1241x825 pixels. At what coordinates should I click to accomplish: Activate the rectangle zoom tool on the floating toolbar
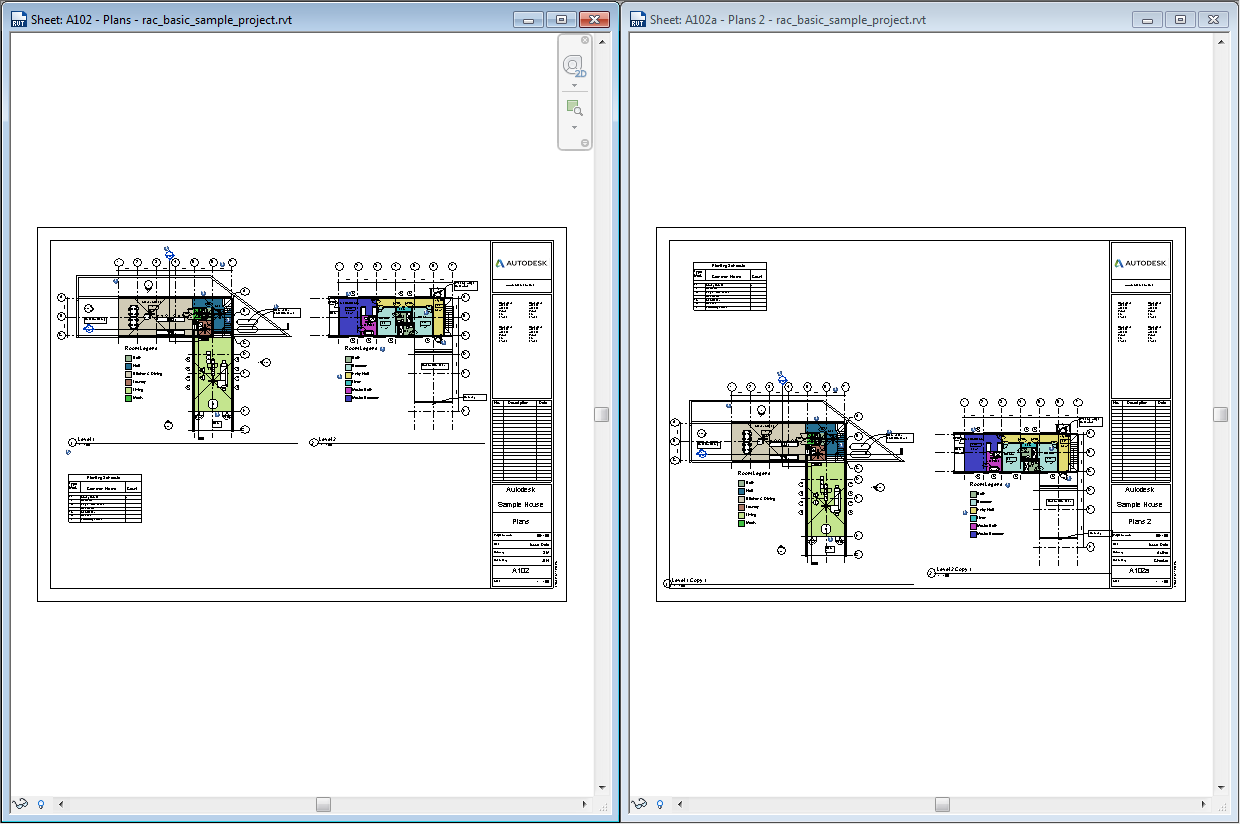(x=573, y=106)
